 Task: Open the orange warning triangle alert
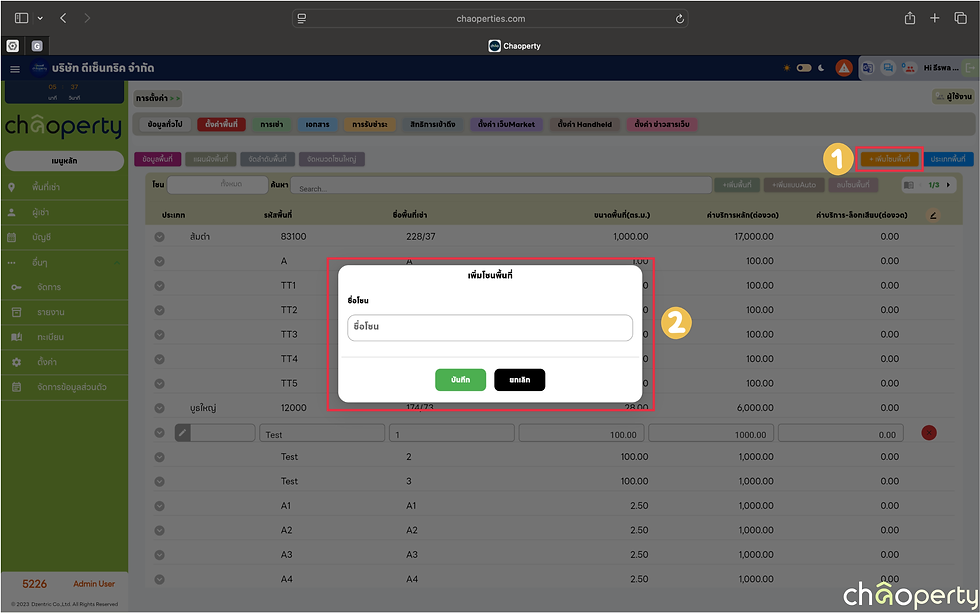point(844,67)
